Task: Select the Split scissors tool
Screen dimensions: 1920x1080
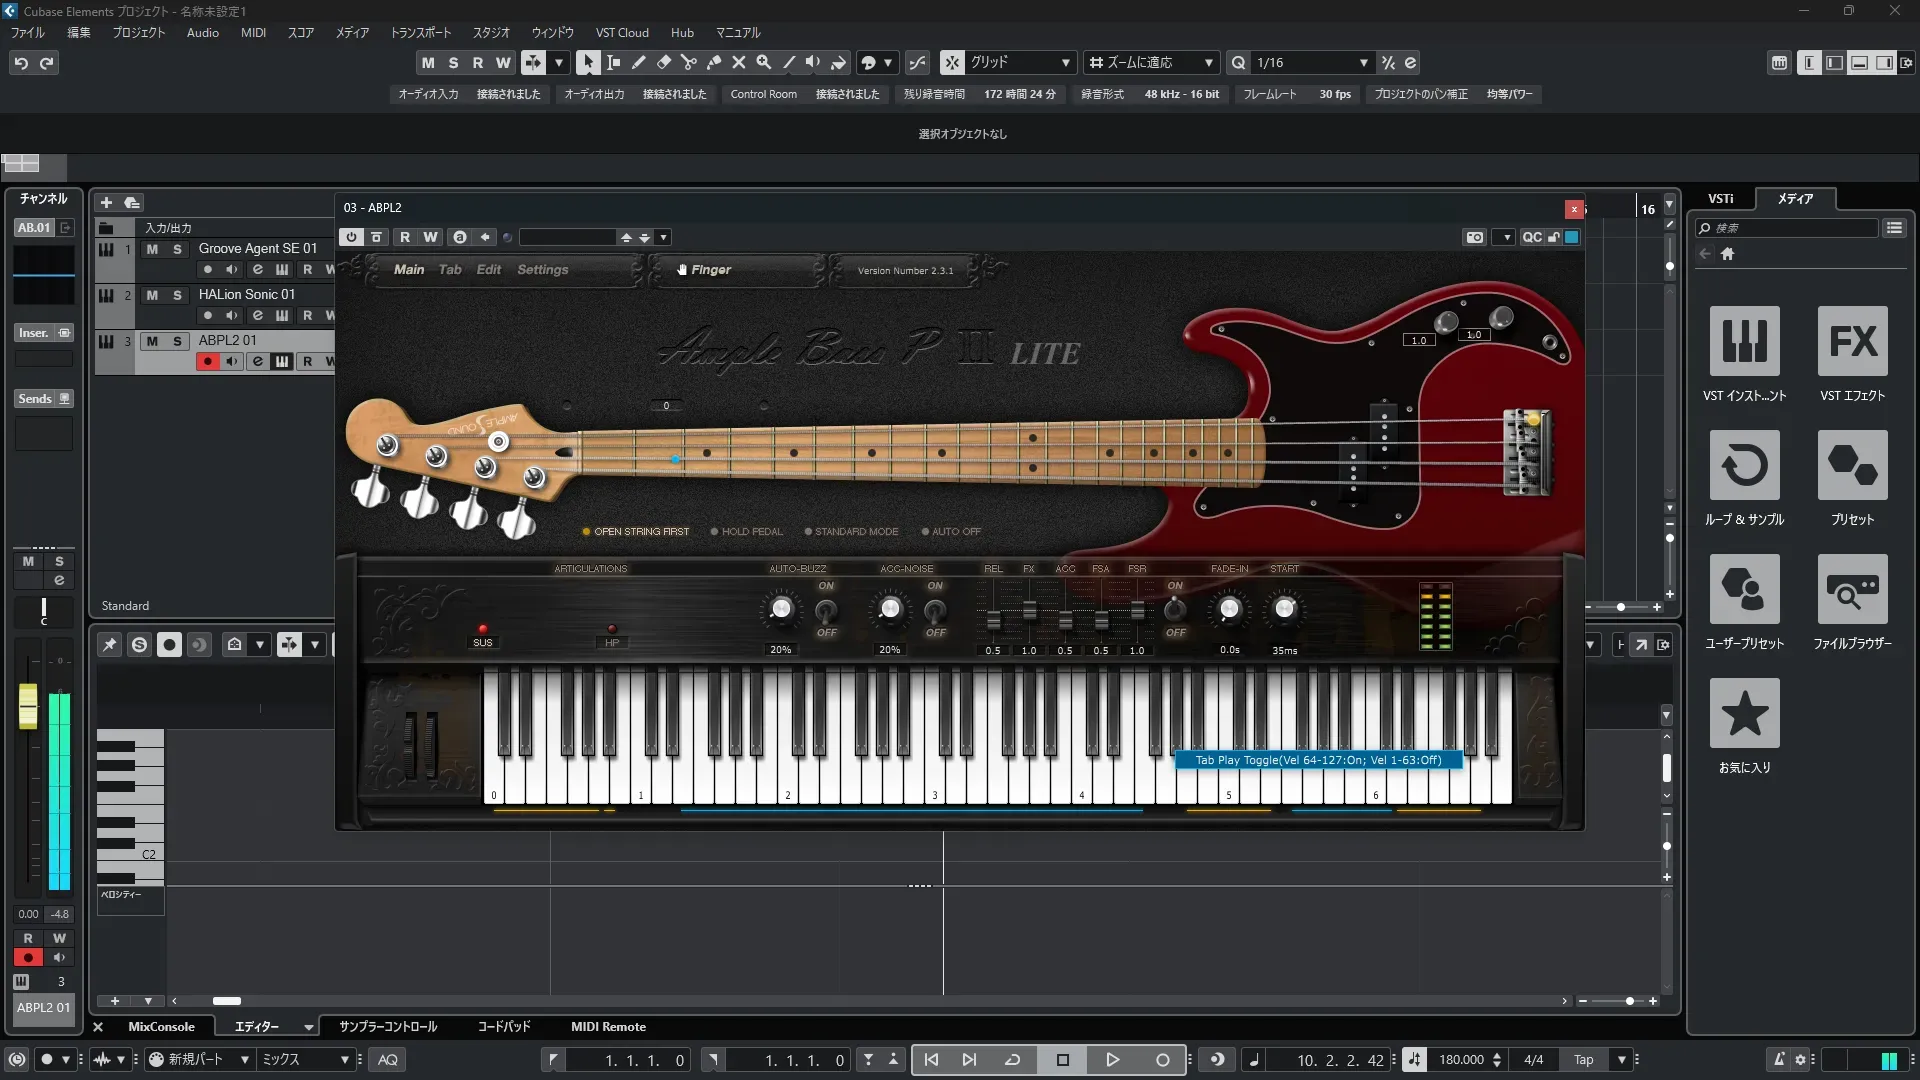Action: click(x=689, y=62)
